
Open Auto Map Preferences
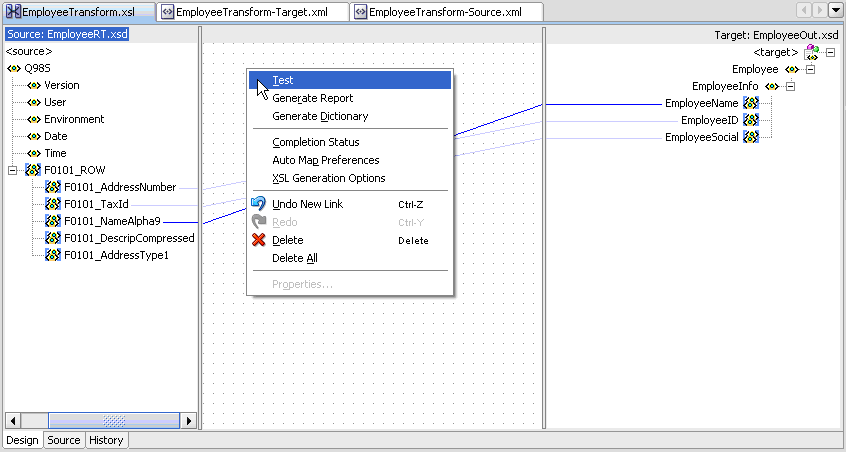tap(350, 160)
